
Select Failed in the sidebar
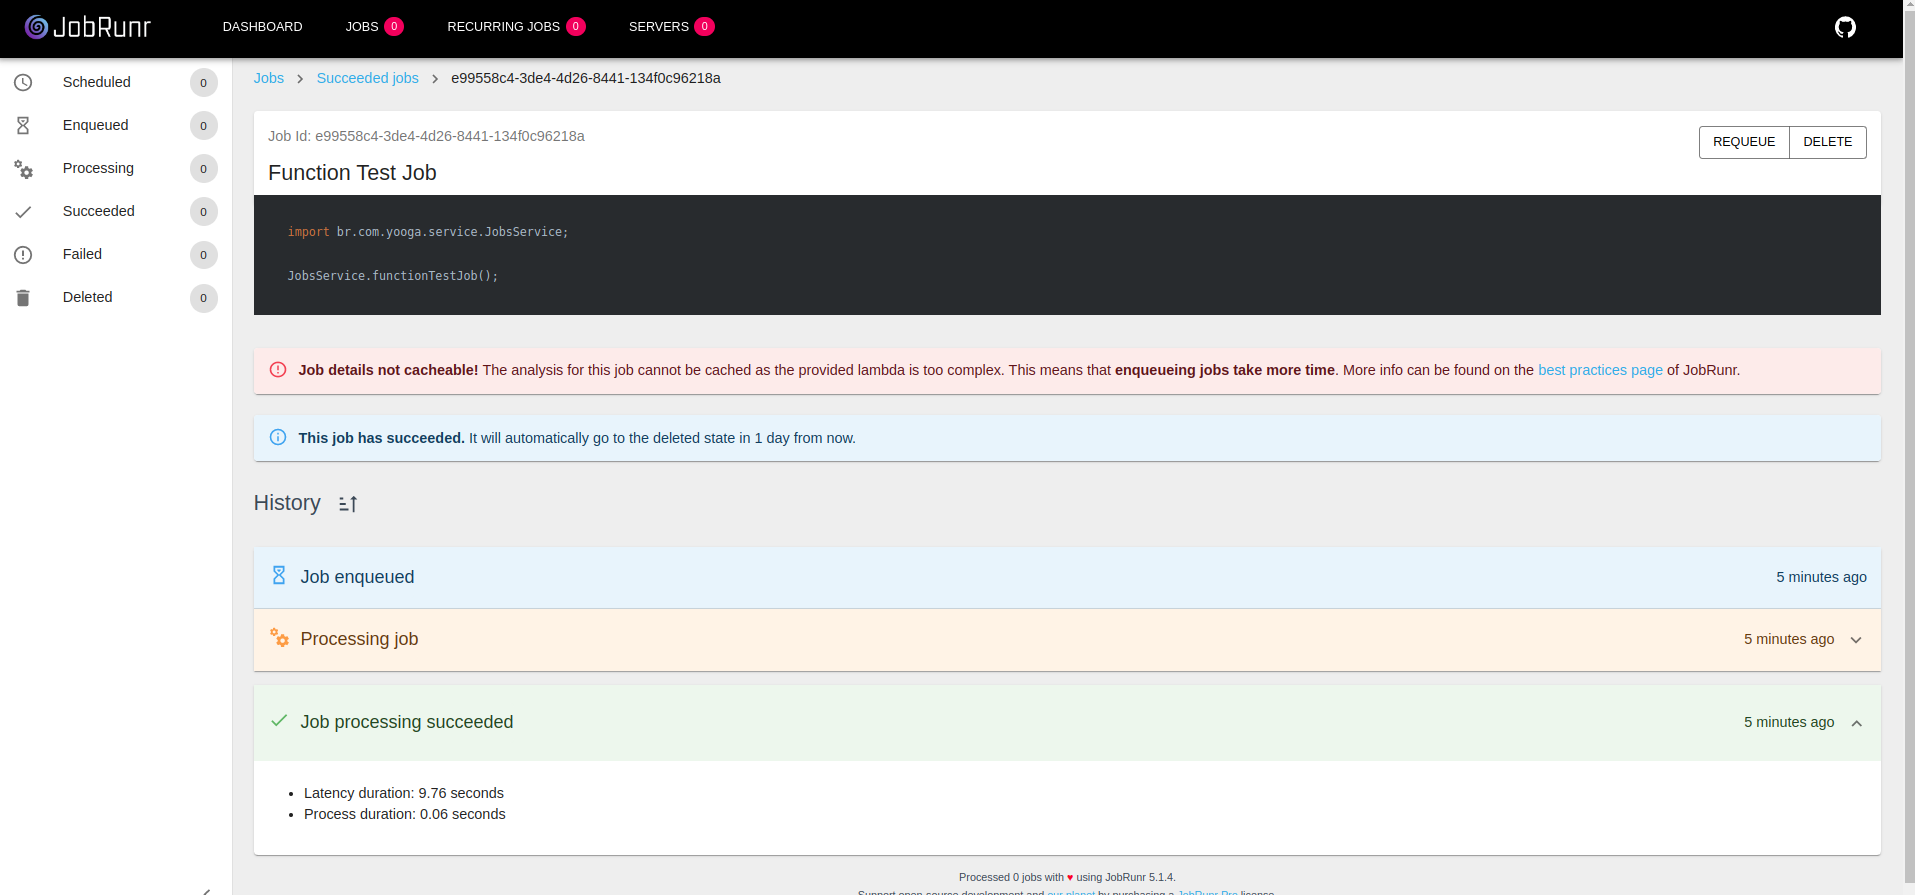click(116, 254)
